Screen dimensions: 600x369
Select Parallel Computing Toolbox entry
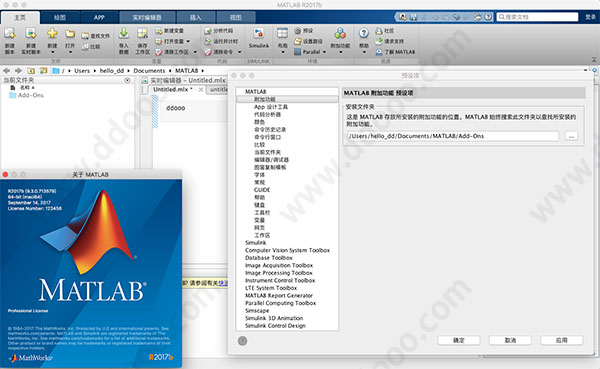pos(280,303)
